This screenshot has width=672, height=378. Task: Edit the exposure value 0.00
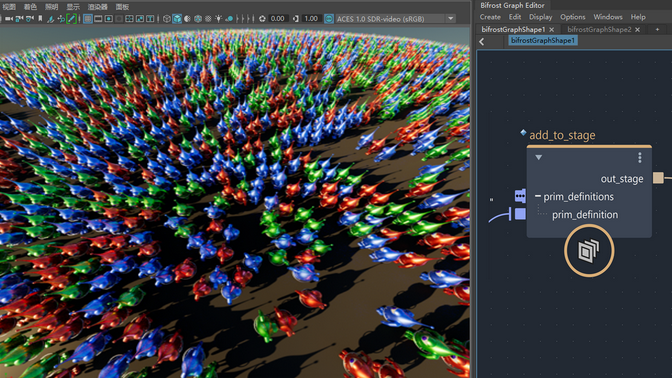click(x=278, y=19)
